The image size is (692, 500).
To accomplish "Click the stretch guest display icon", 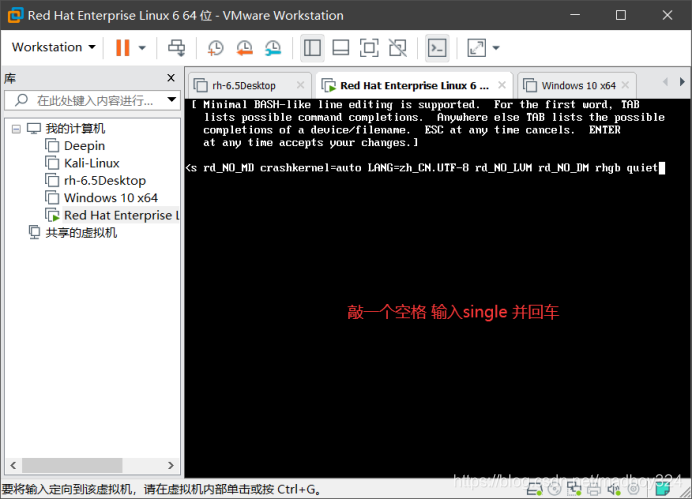I will (x=477, y=48).
